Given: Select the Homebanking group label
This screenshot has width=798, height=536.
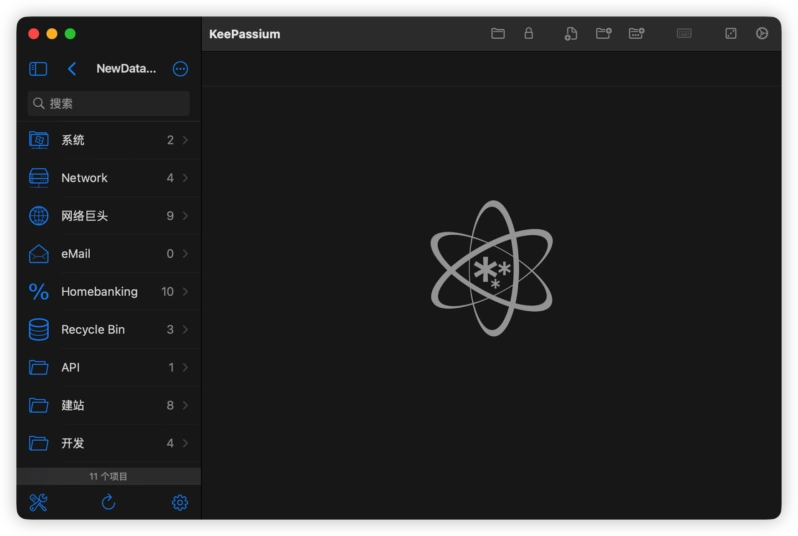Looking at the screenshot, I should tap(99, 292).
